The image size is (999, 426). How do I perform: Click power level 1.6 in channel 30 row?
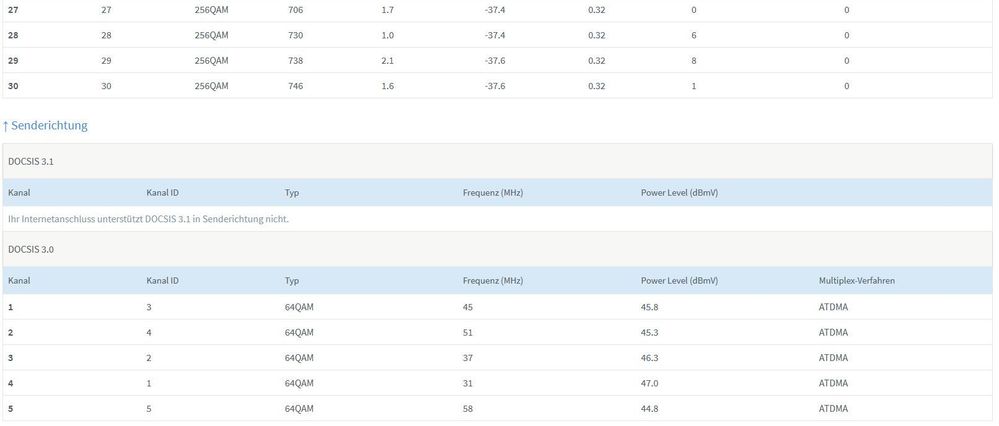(x=387, y=86)
